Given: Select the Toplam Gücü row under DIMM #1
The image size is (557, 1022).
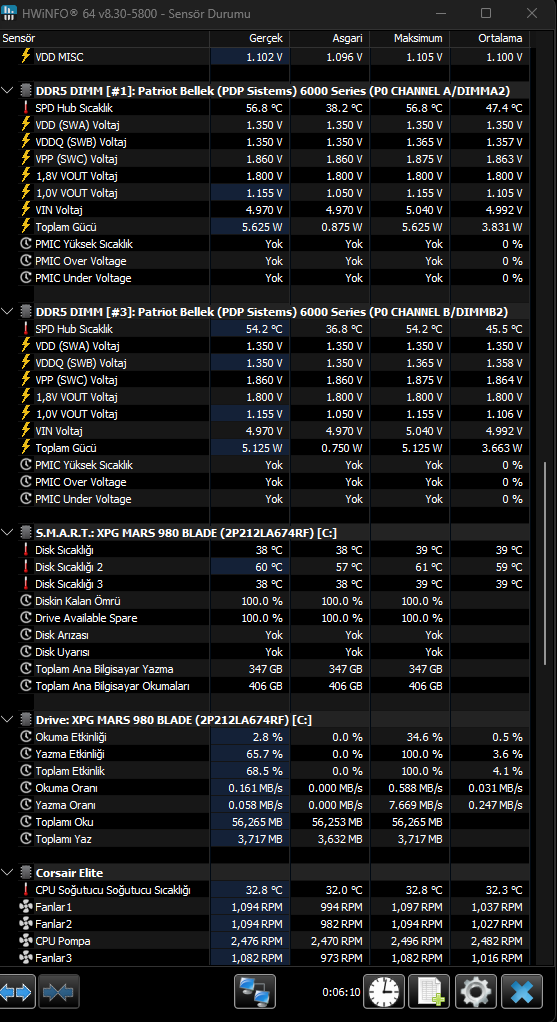Looking at the screenshot, I should click(264, 227).
